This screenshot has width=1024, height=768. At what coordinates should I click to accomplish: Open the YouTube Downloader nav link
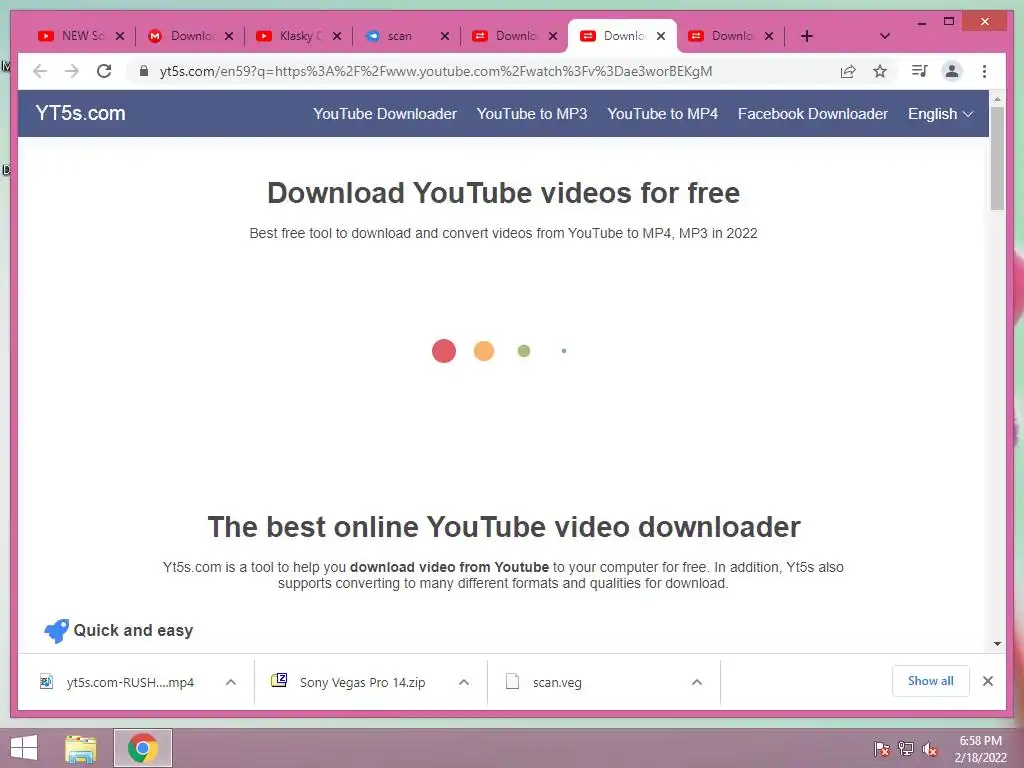385,114
